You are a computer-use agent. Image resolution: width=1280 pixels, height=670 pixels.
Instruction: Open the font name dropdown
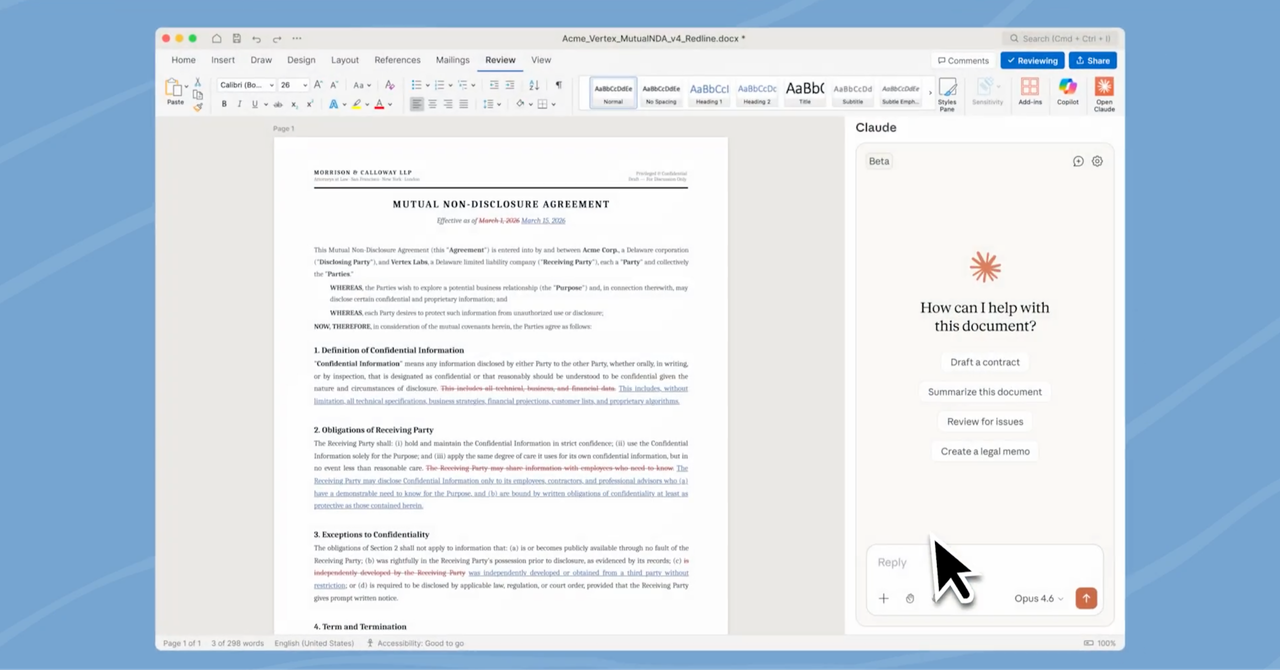tap(271, 85)
